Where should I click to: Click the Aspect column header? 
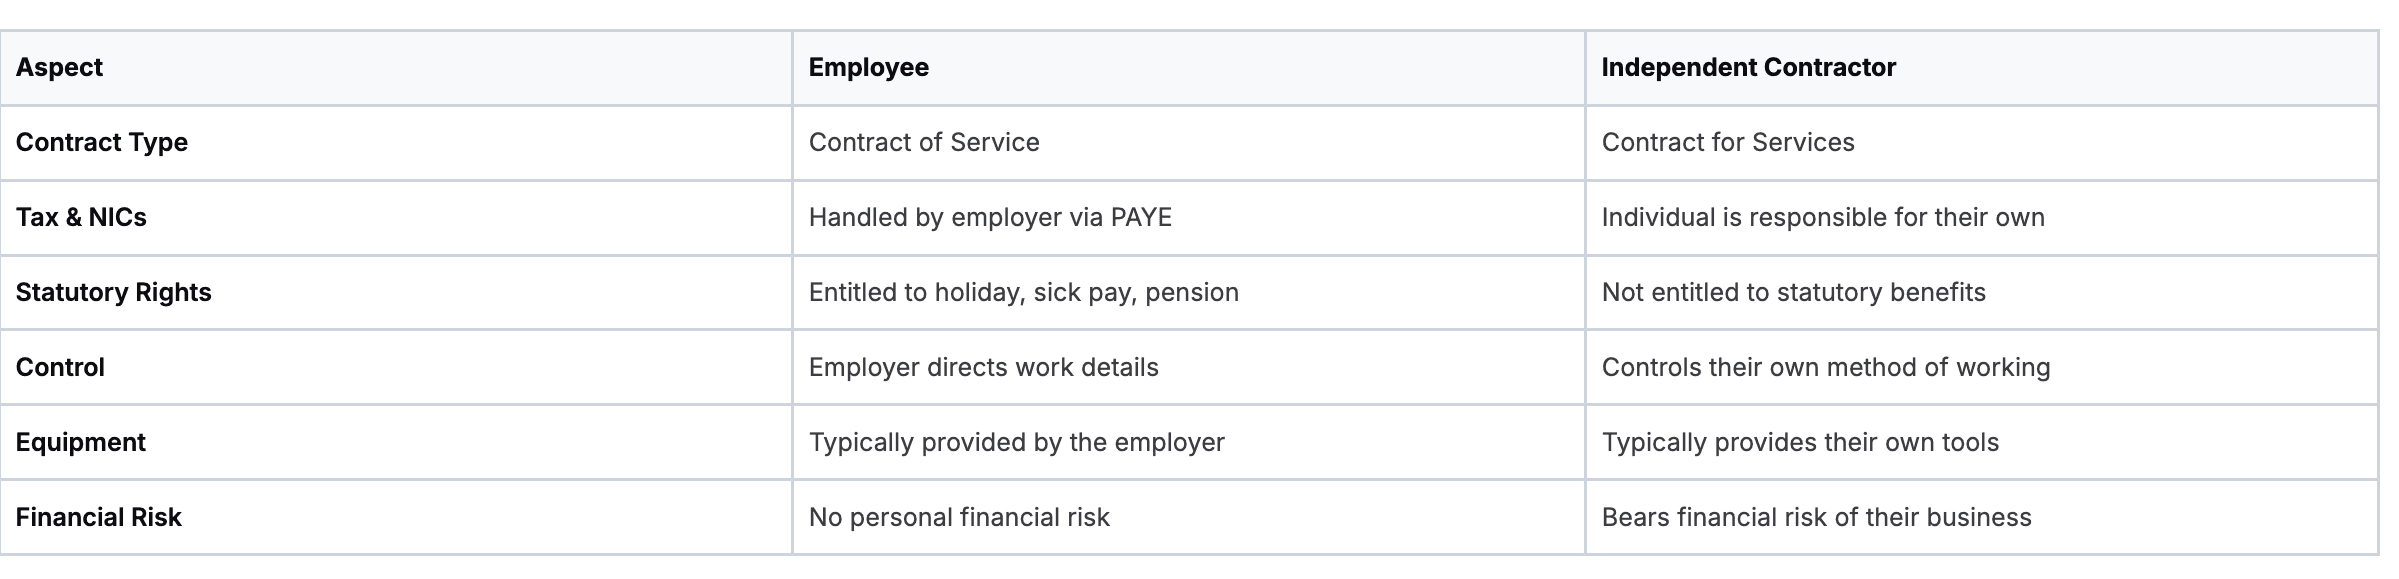point(59,67)
